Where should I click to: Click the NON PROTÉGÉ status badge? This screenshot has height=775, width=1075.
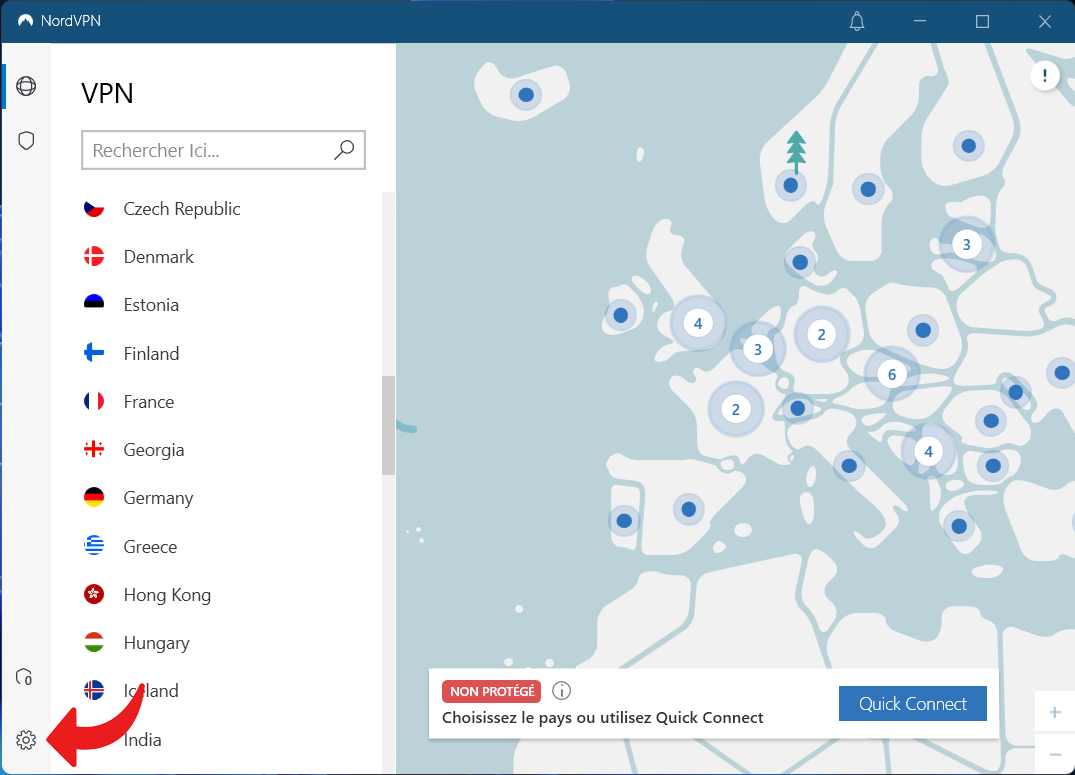(492, 691)
